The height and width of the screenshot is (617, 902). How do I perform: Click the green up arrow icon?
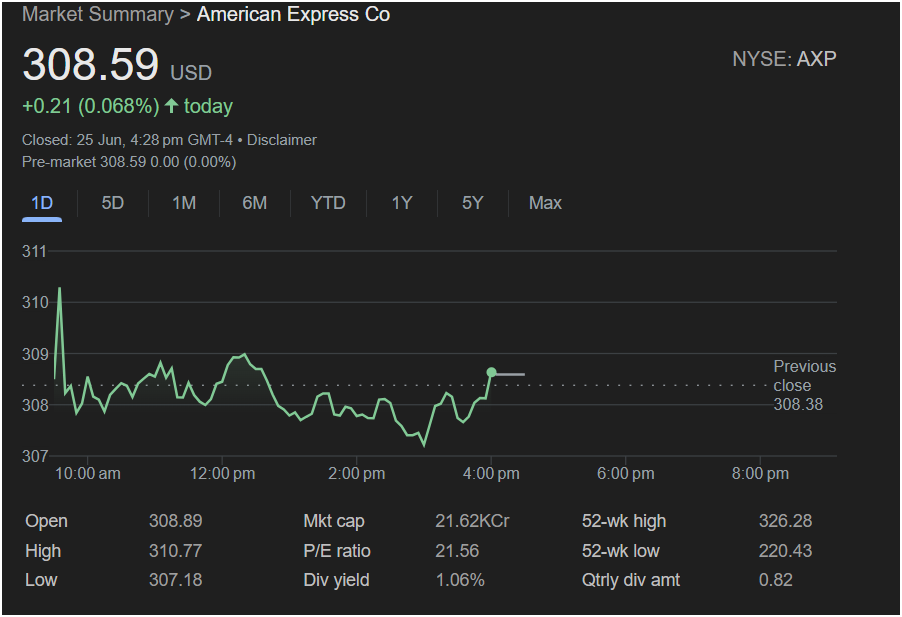point(171,105)
